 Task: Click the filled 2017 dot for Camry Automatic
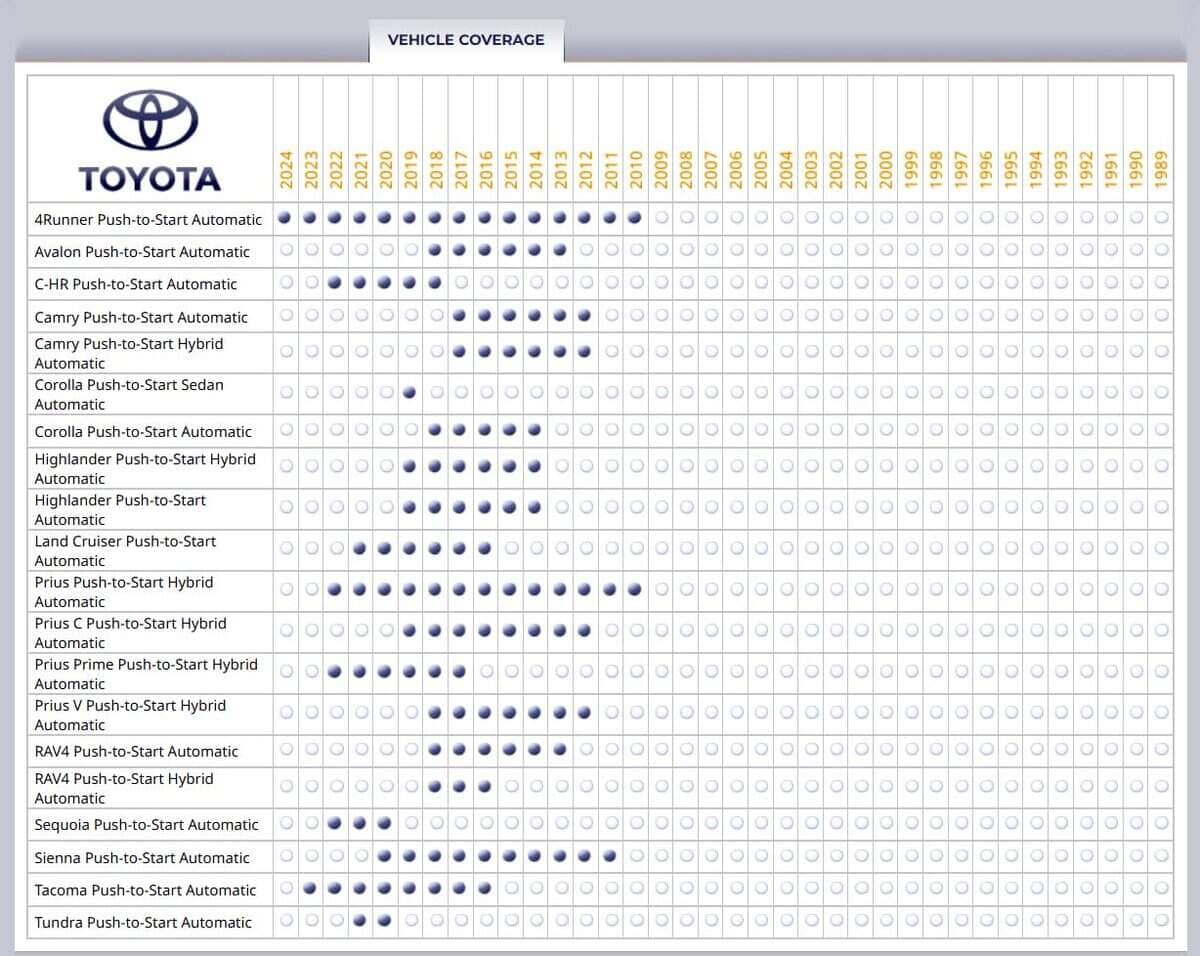460,316
